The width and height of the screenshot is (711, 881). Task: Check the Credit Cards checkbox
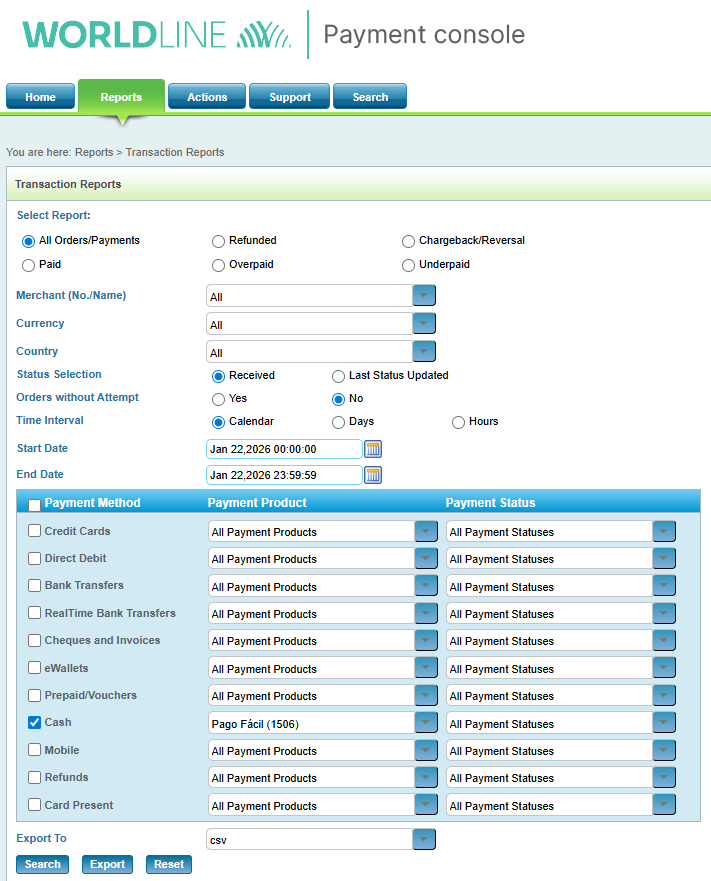click(34, 531)
